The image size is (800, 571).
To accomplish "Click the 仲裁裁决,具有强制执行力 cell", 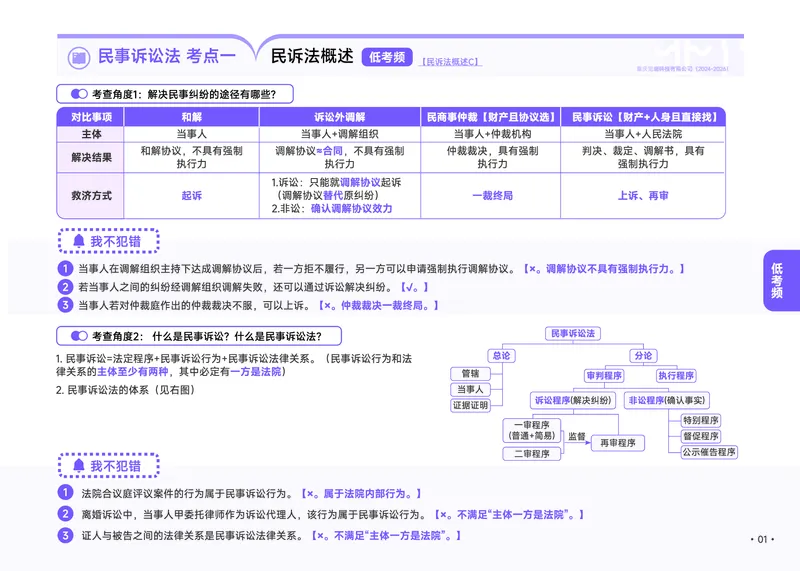I will pos(492,157).
